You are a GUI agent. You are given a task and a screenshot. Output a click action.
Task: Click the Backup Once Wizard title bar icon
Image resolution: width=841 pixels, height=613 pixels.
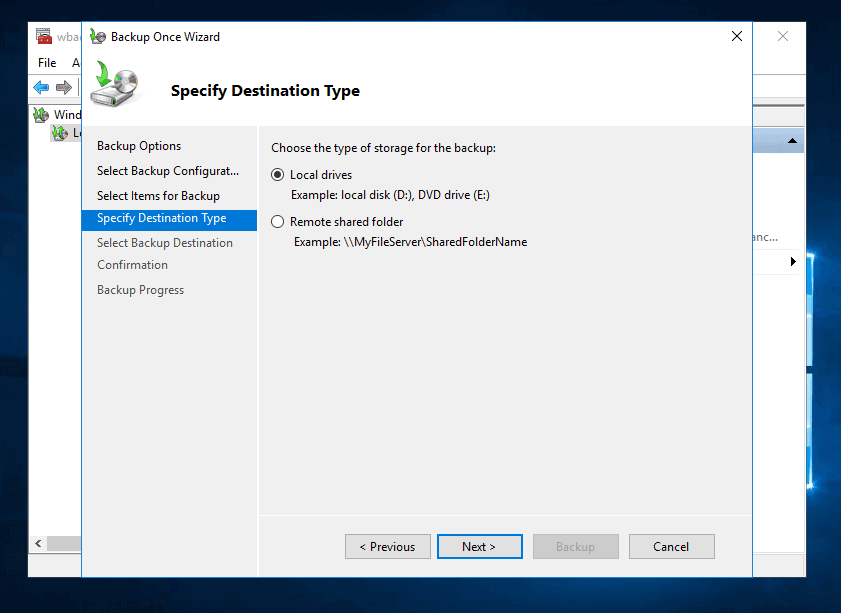[x=98, y=37]
